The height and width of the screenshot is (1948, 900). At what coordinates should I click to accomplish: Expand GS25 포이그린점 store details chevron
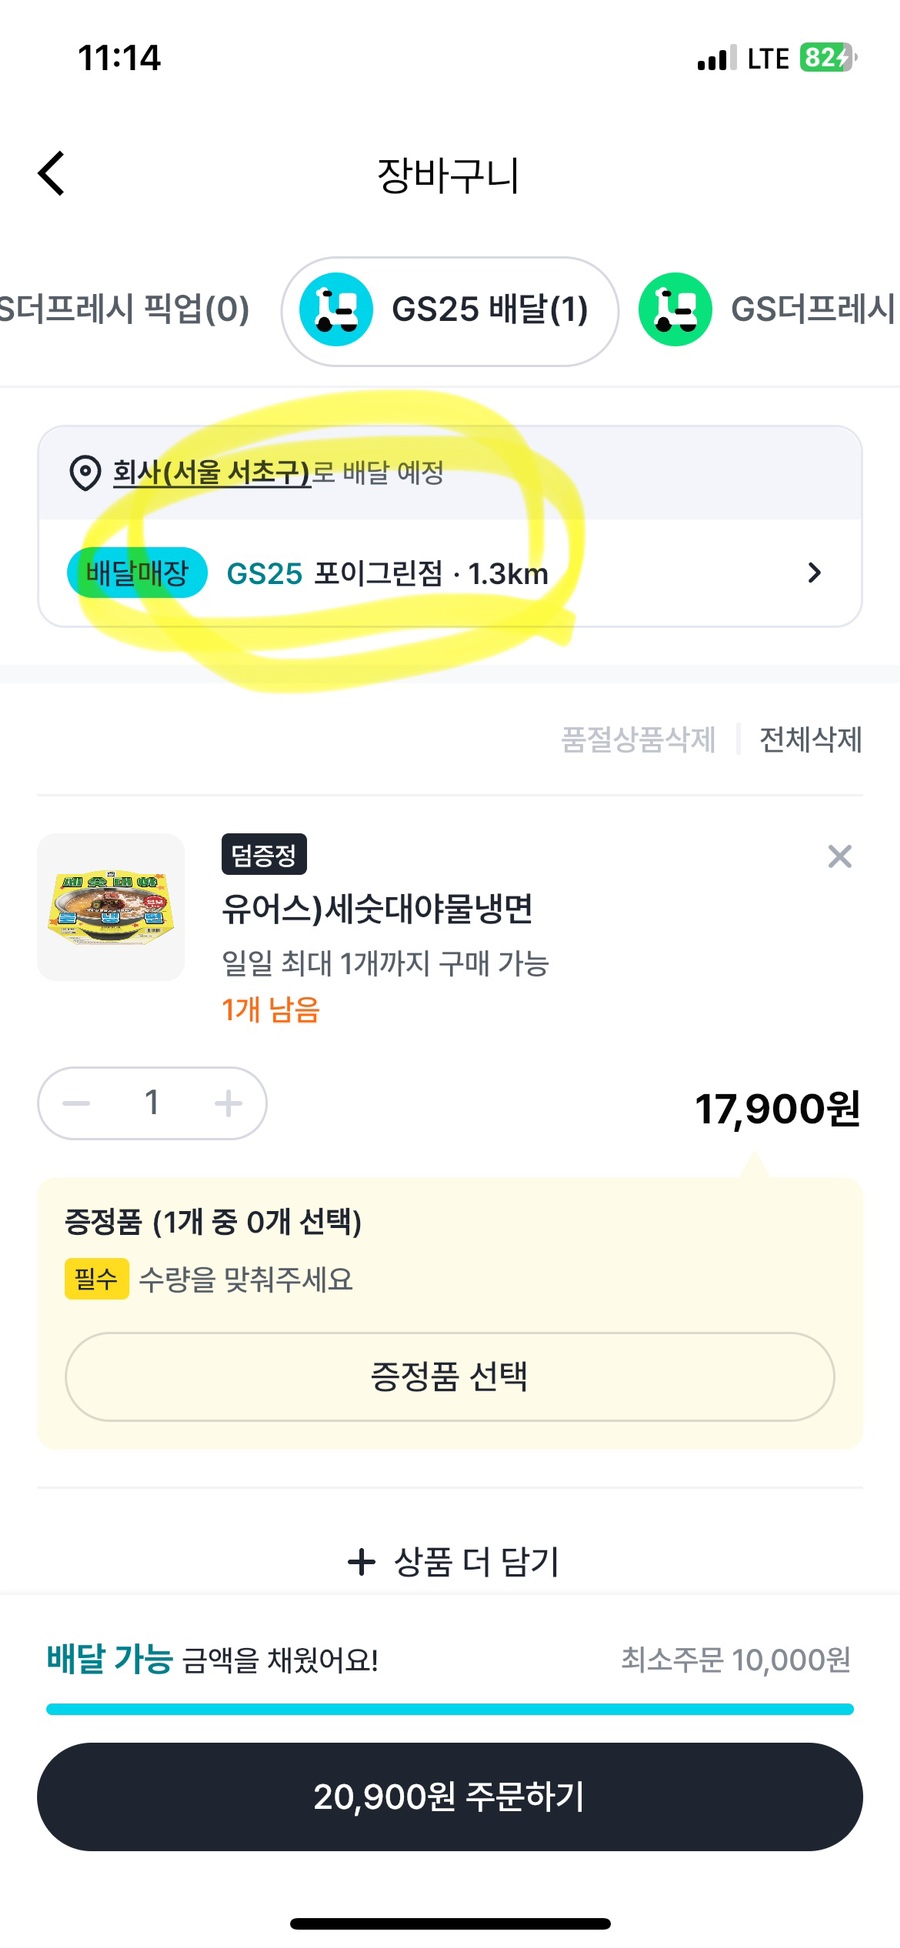click(814, 573)
